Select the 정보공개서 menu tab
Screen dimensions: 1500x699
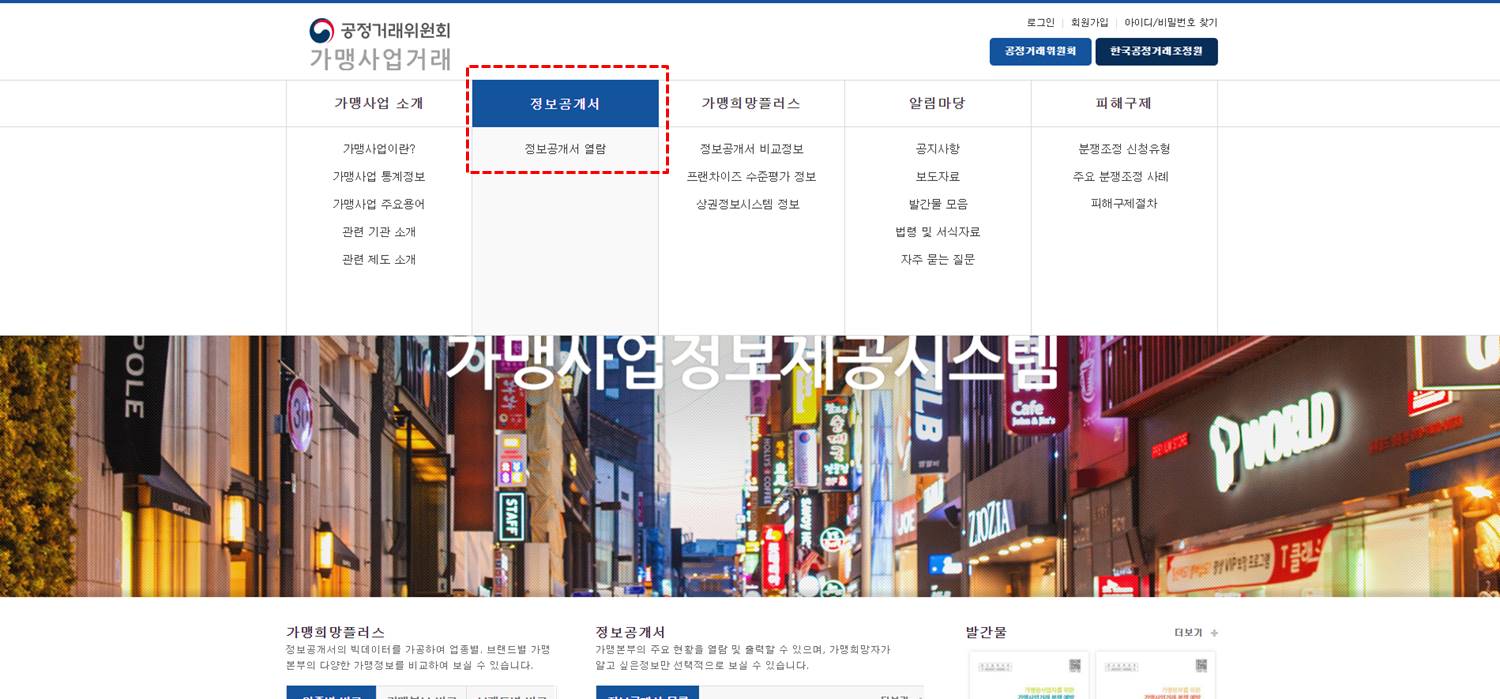565,103
